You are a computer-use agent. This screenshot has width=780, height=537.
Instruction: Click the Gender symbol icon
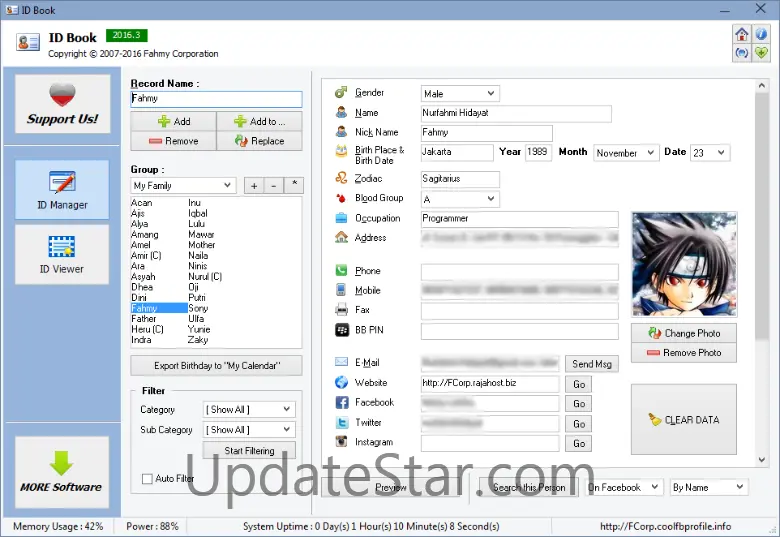click(341, 92)
